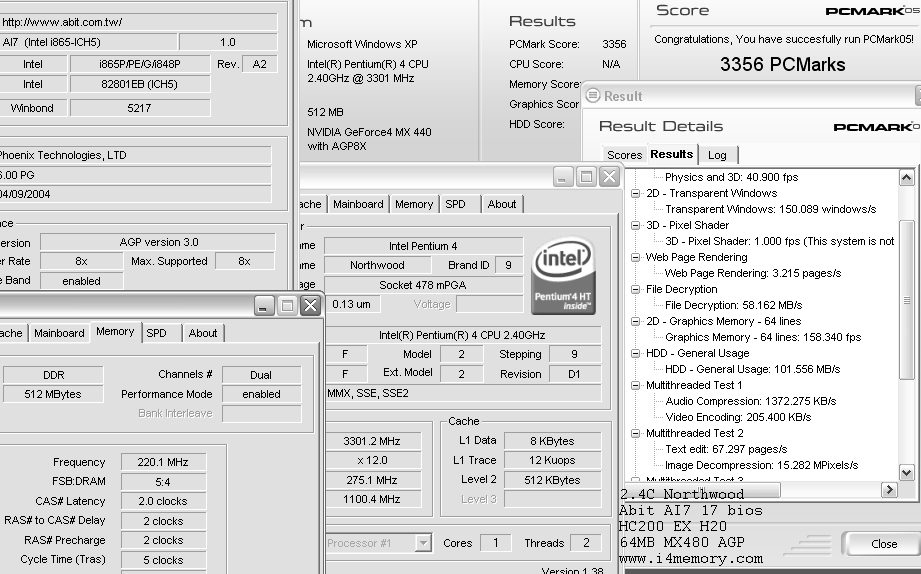Screen dimensions: 921x574
Task: Click the Level 2 512 KBytes value
Action: pyautogui.click(x=552, y=480)
